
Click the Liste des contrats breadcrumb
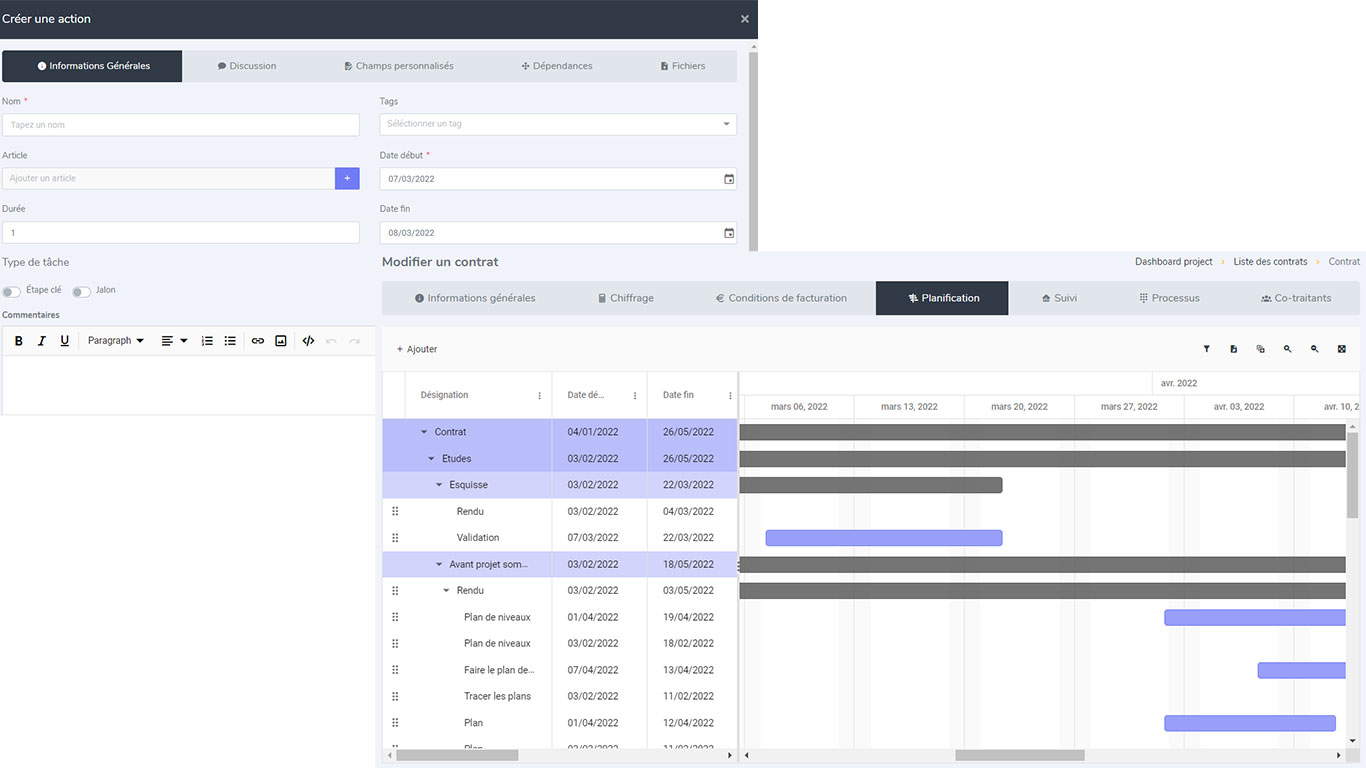1270,262
